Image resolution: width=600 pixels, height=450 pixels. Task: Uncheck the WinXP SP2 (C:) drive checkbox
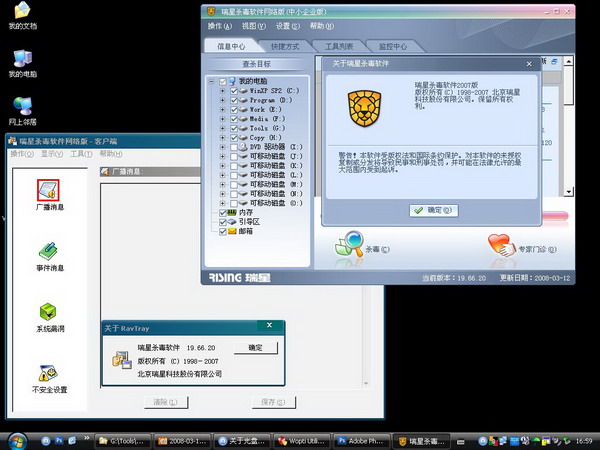pos(234,91)
